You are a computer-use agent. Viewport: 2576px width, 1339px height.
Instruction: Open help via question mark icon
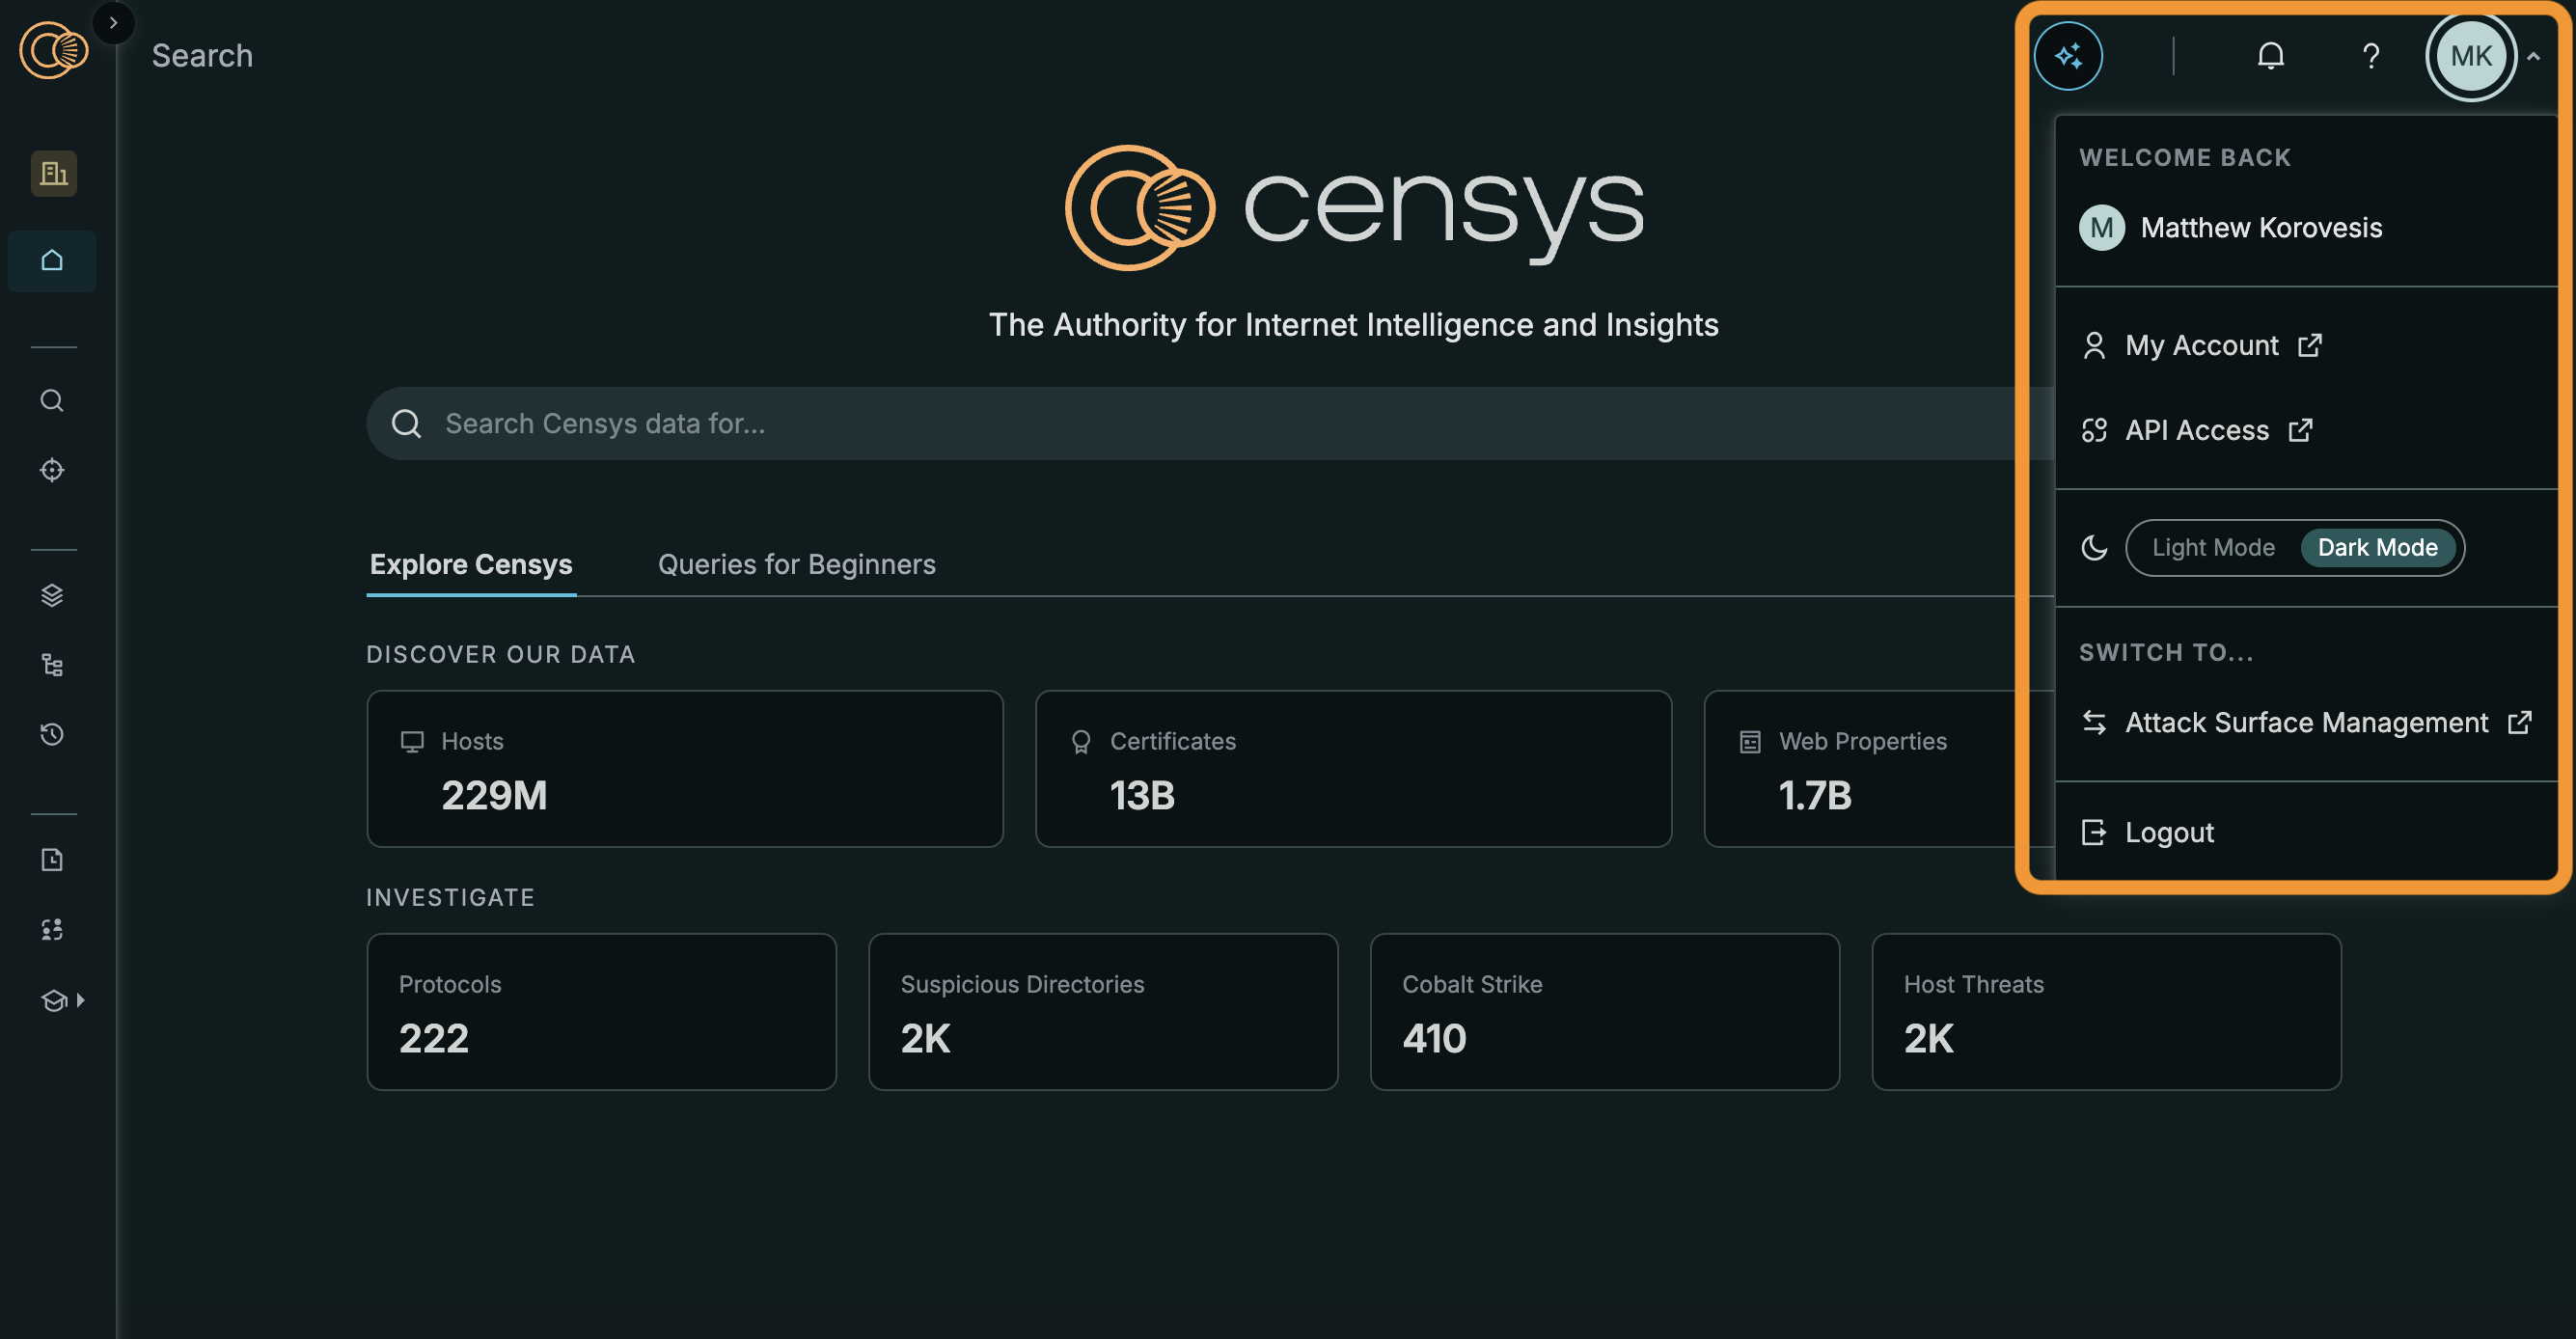(2370, 56)
